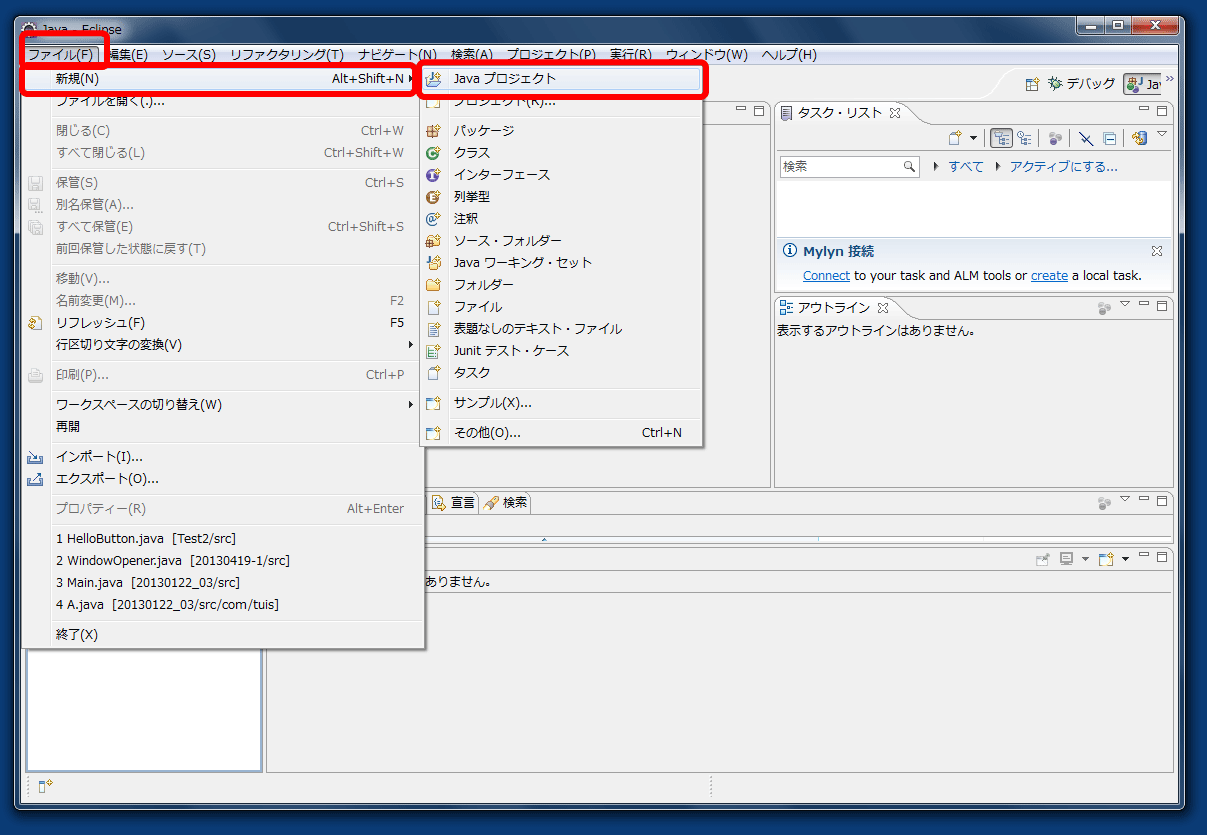
Task: Choose Java プロジェクト from the New submenu
Action: coord(561,78)
